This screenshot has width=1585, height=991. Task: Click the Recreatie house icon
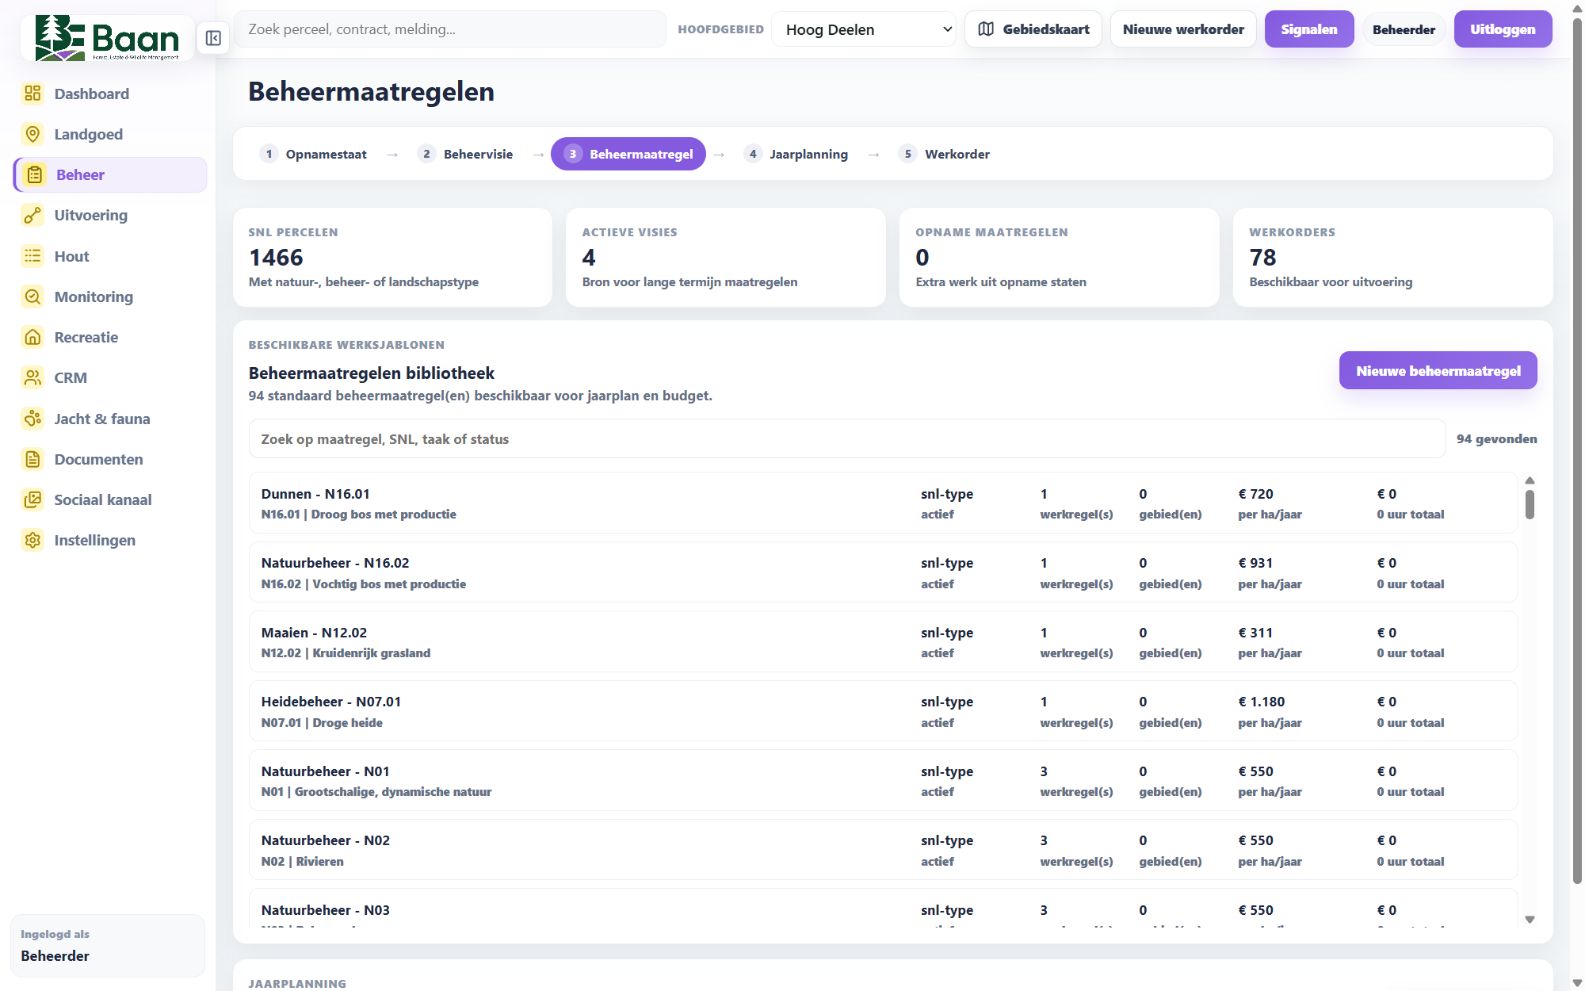click(33, 337)
